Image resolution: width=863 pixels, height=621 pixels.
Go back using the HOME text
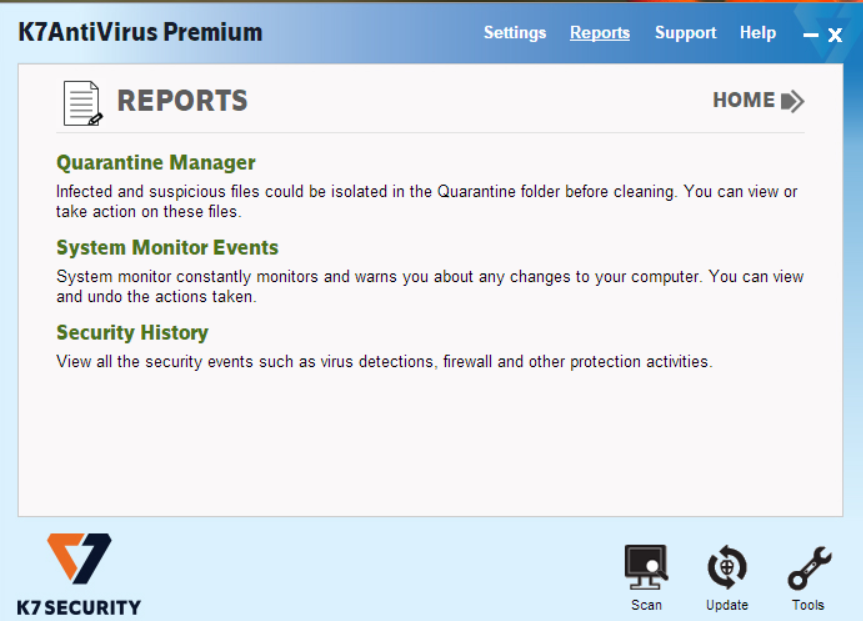tap(743, 100)
